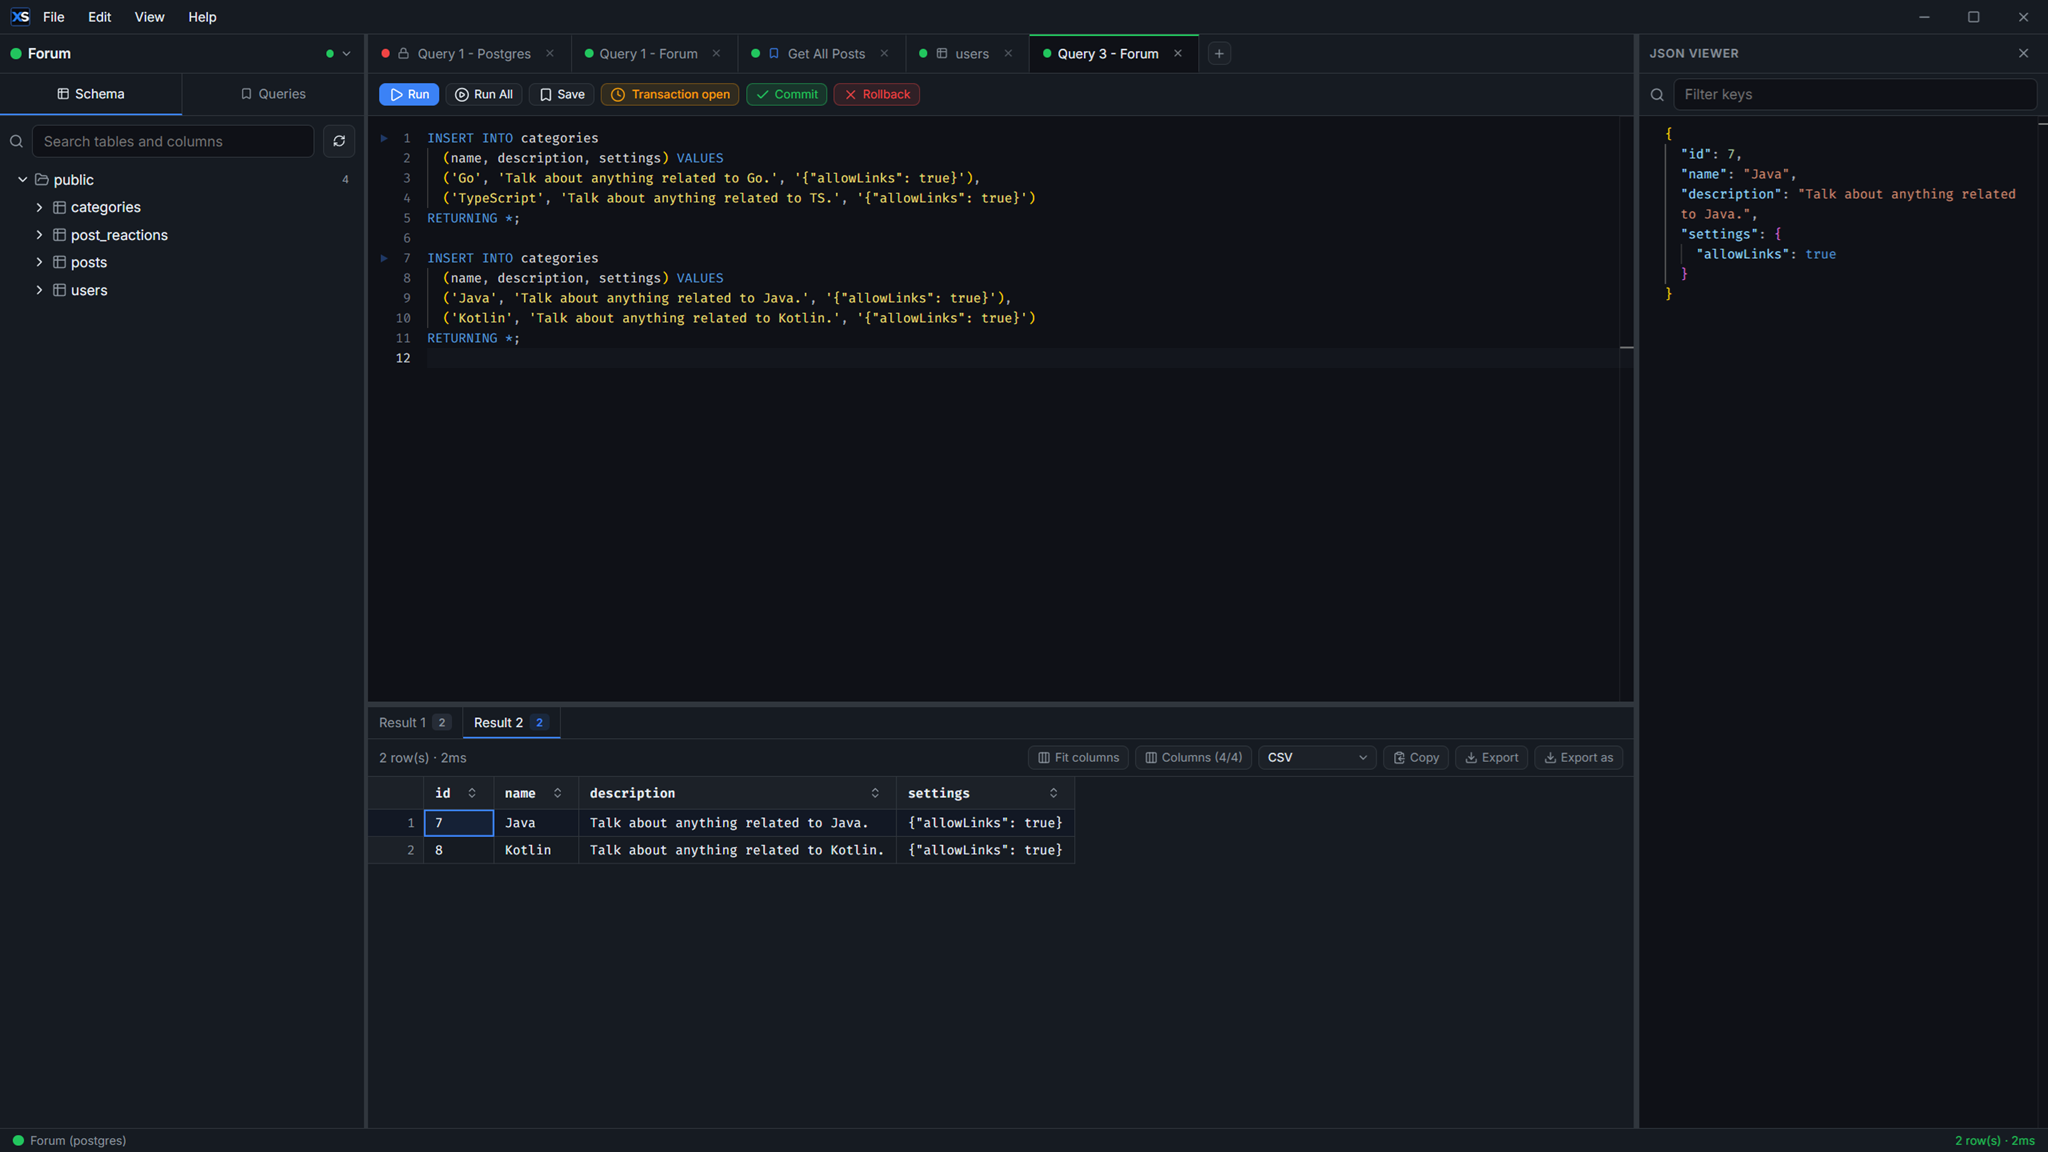Close the Query 1 - Postgres tab
The height and width of the screenshot is (1152, 2048).
(x=550, y=54)
